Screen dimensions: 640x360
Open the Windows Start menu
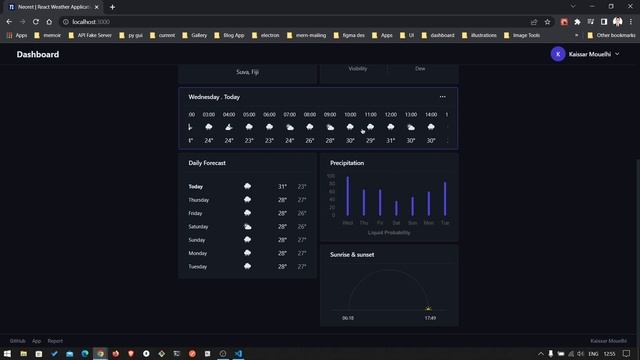point(7,353)
